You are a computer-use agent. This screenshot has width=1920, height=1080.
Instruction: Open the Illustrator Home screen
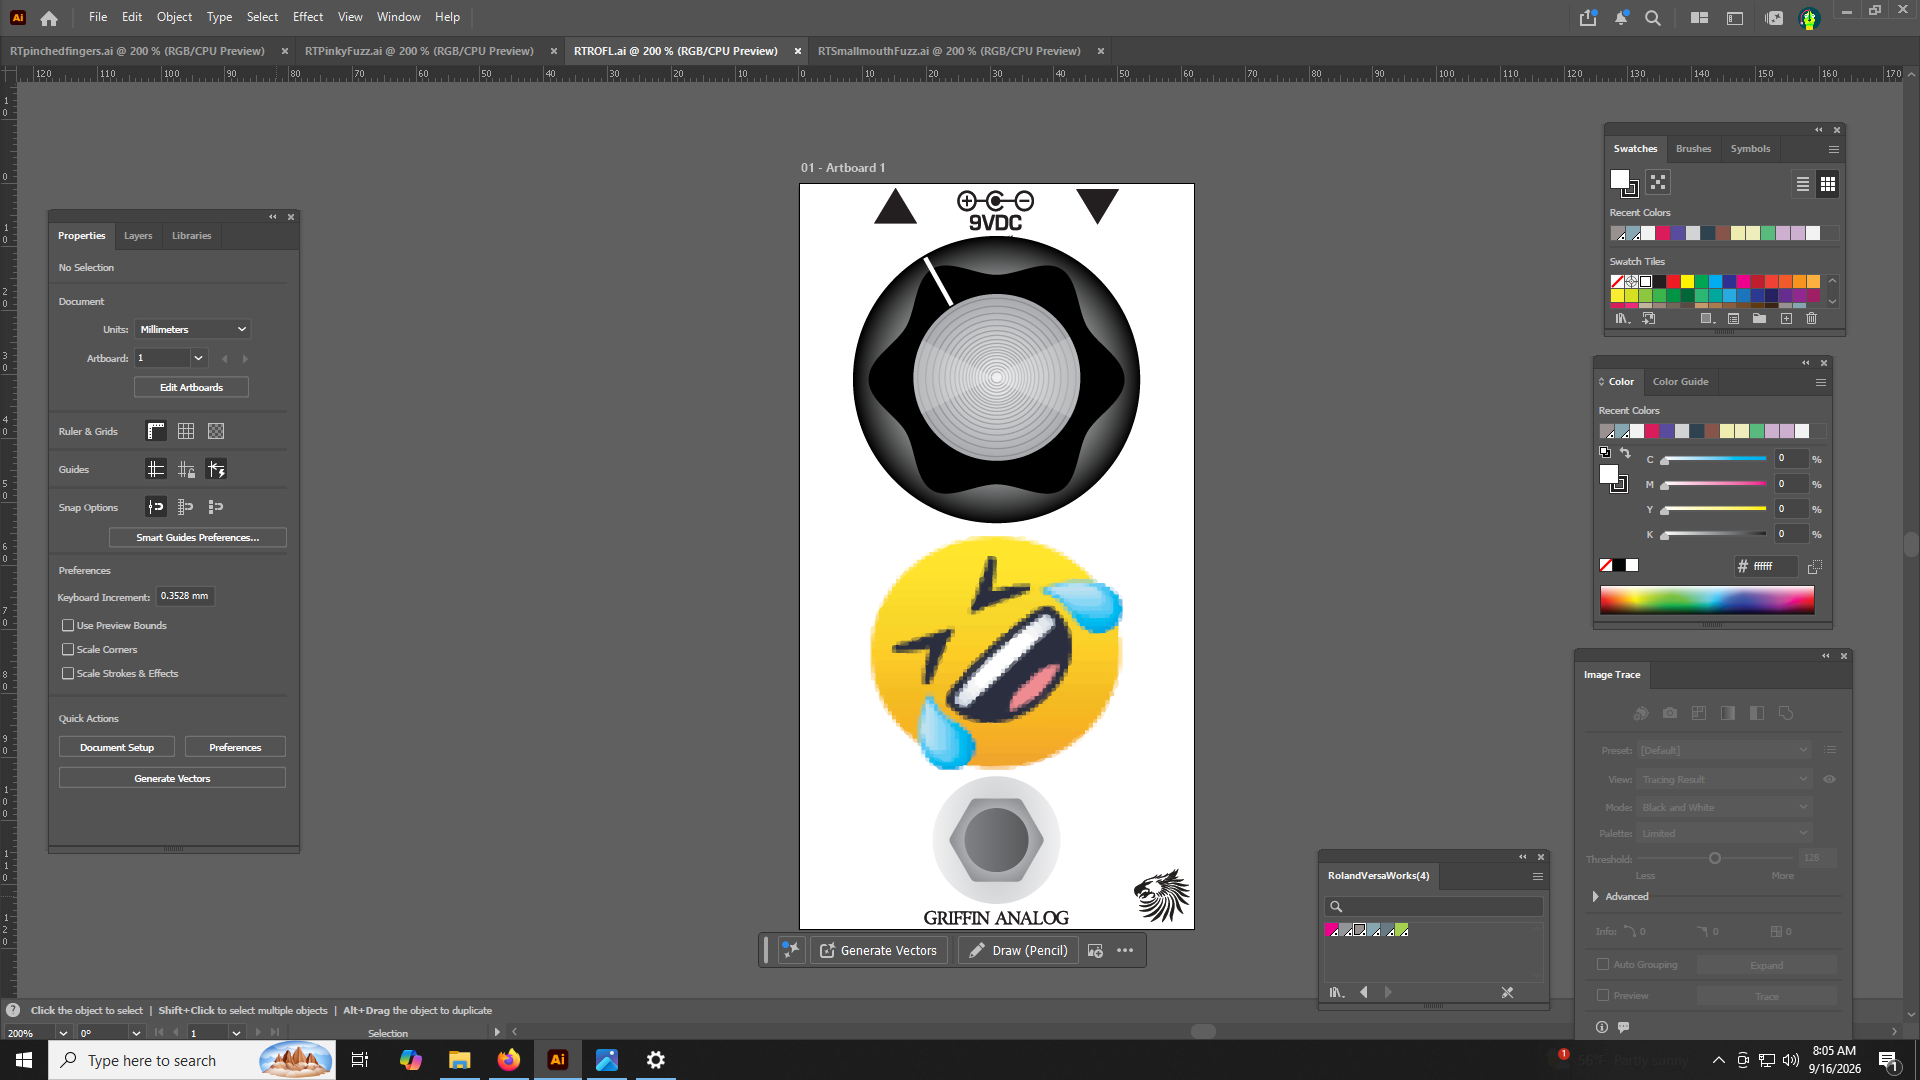49,18
